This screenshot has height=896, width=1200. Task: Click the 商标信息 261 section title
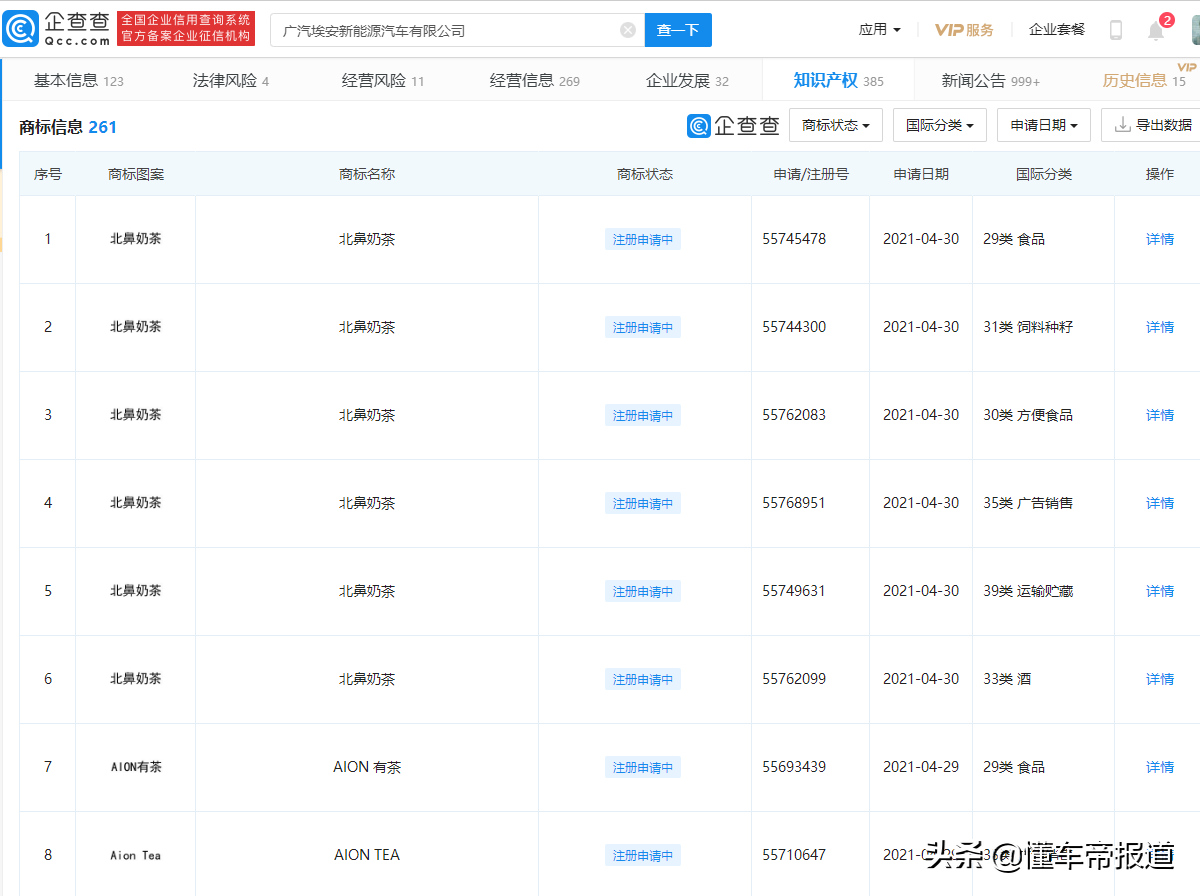click(68, 127)
